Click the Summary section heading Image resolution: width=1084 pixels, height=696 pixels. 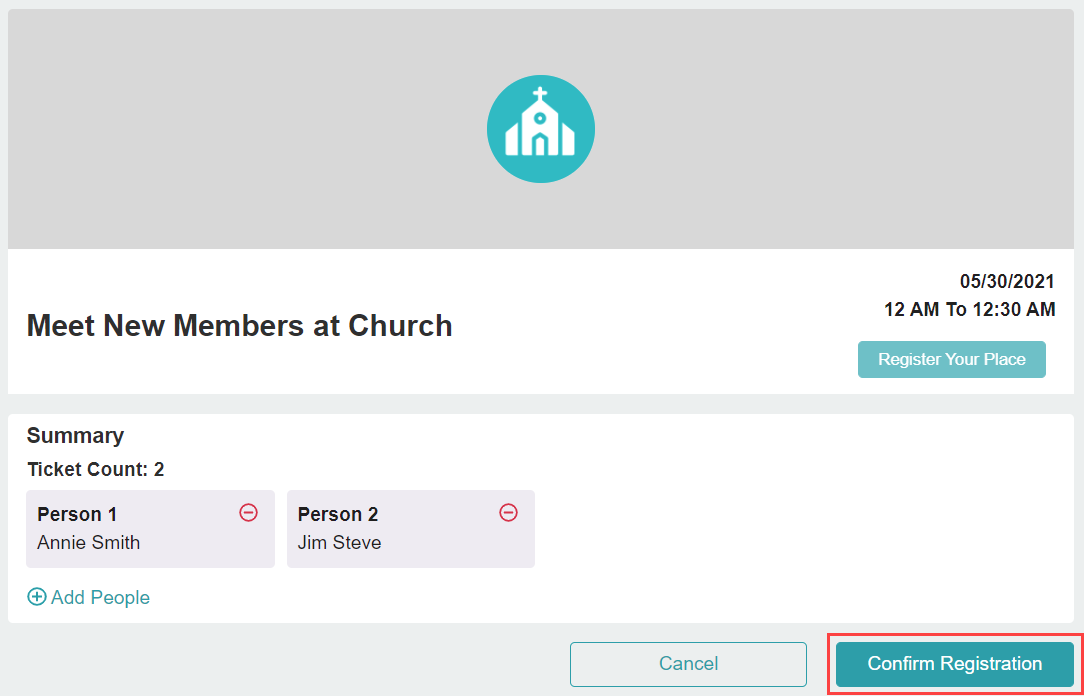pyautogui.click(x=75, y=435)
